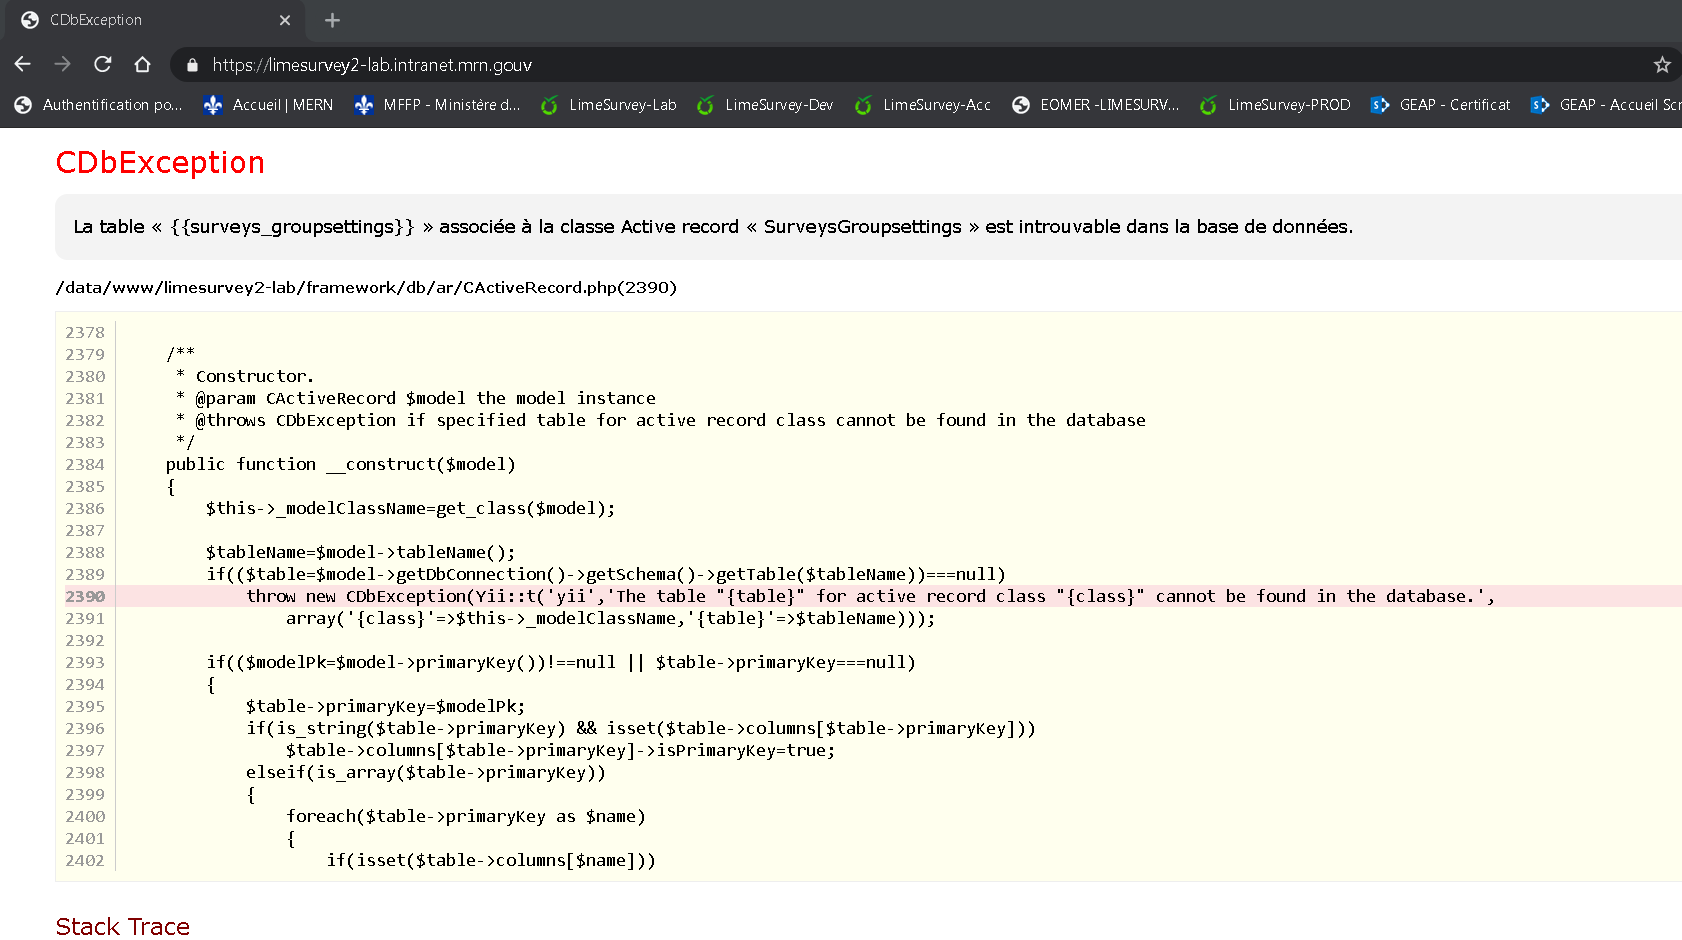
Task: Click the '@throws CDbException' comment line
Action: [x=661, y=420]
